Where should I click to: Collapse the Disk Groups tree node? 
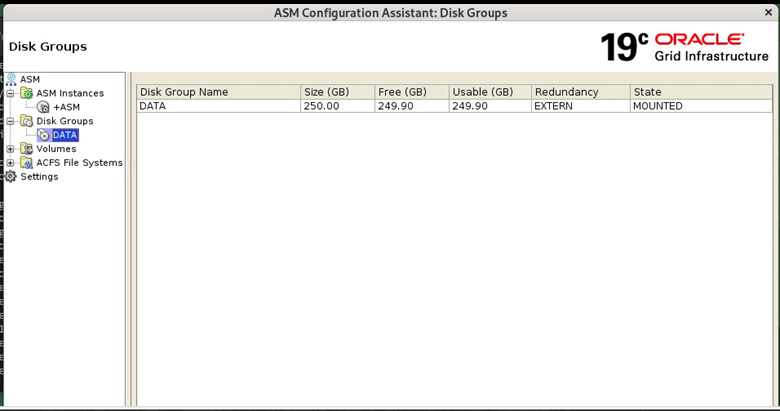11,121
